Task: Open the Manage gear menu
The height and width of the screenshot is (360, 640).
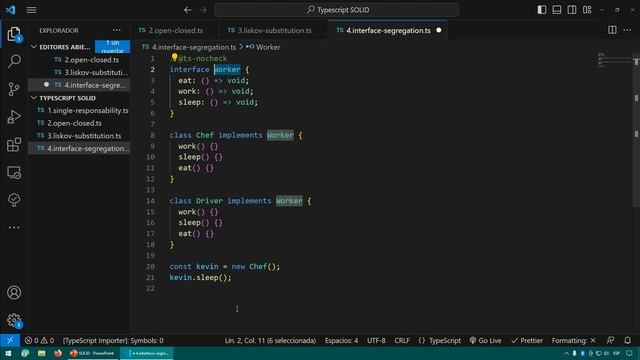Action: pos(14,320)
